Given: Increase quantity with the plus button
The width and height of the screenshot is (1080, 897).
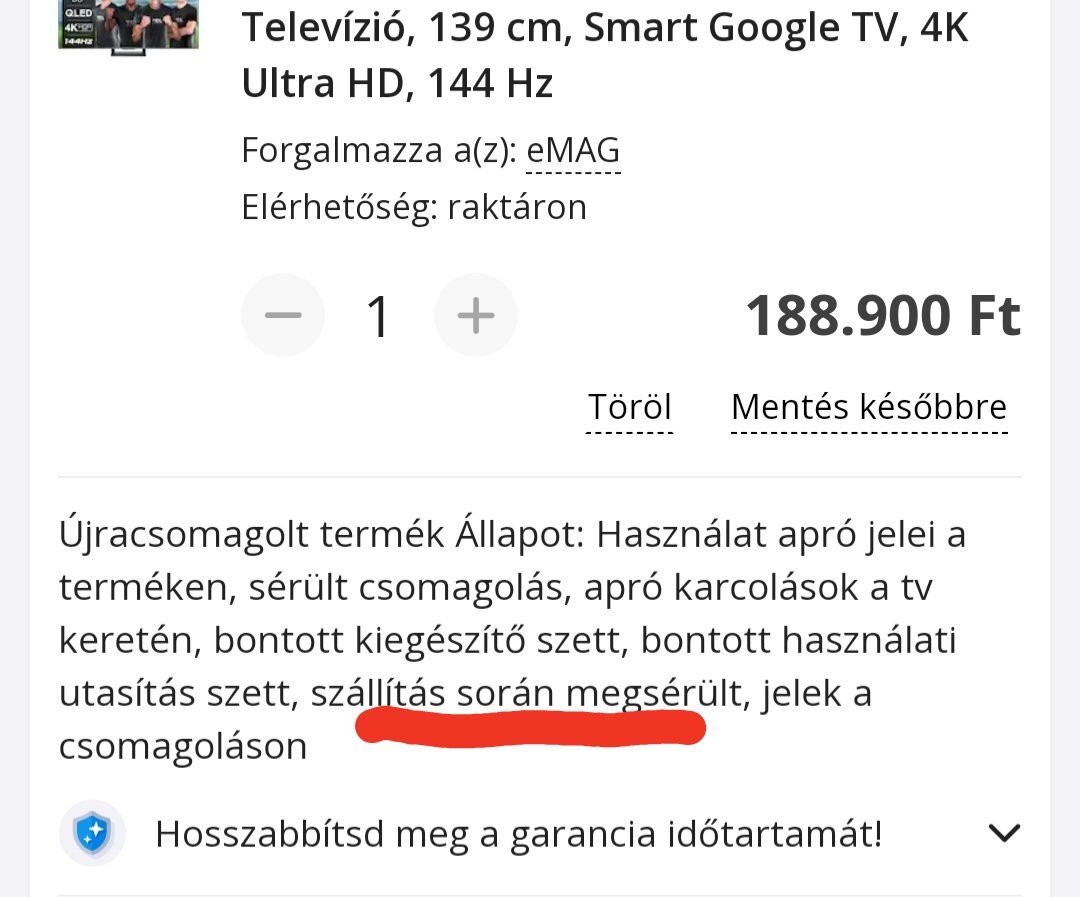Looking at the screenshot, I should pyautogui.click(x=475, y=315).
